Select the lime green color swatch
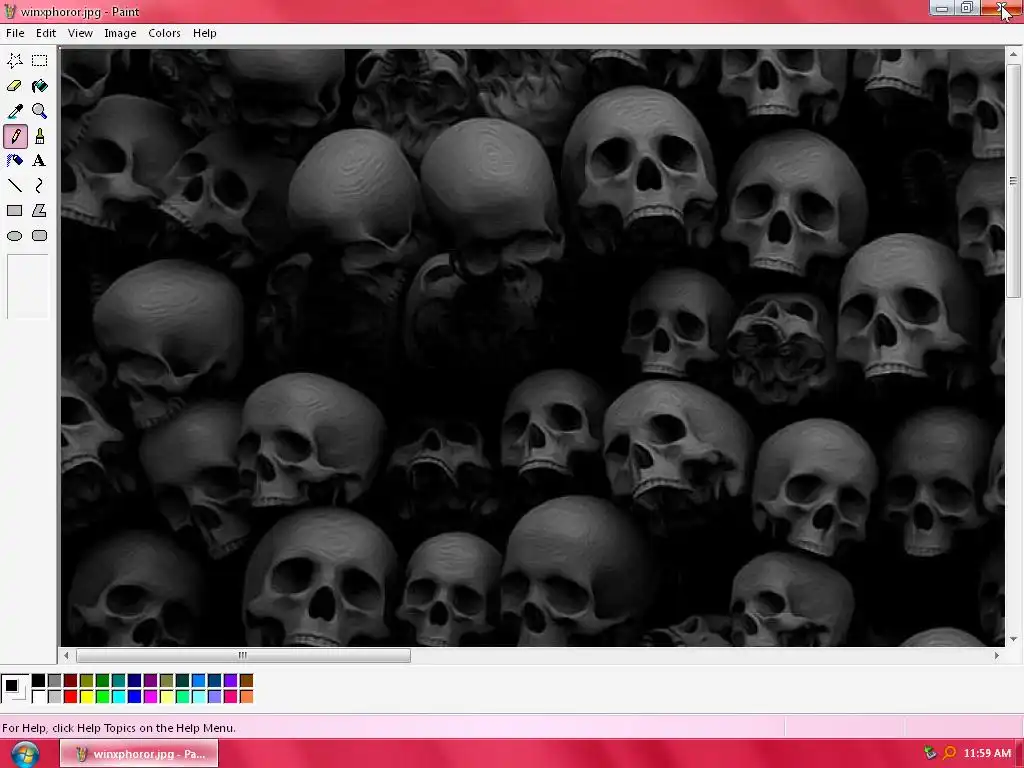 [x=103, y=697]
